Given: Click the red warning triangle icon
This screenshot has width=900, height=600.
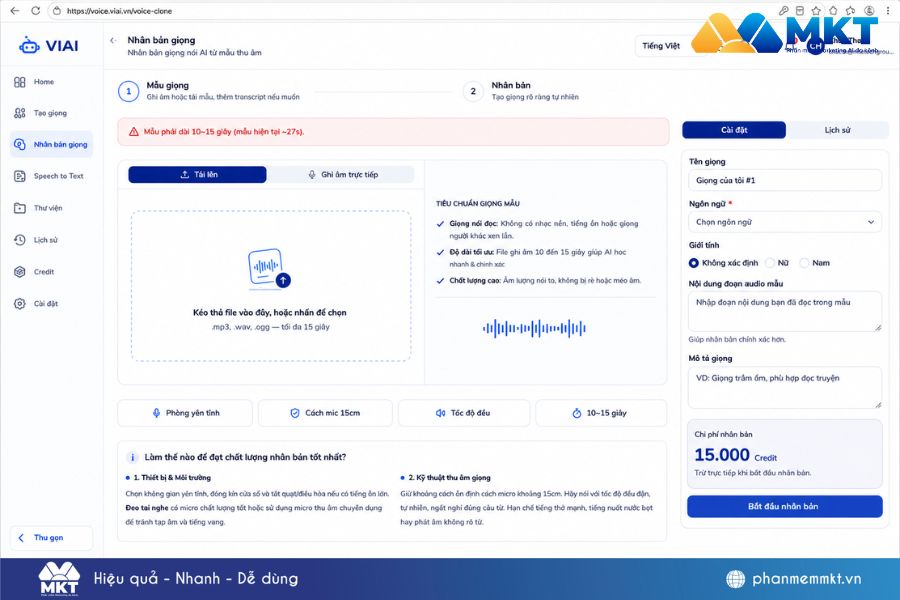Looking at the screenshot, I should 134,131.
